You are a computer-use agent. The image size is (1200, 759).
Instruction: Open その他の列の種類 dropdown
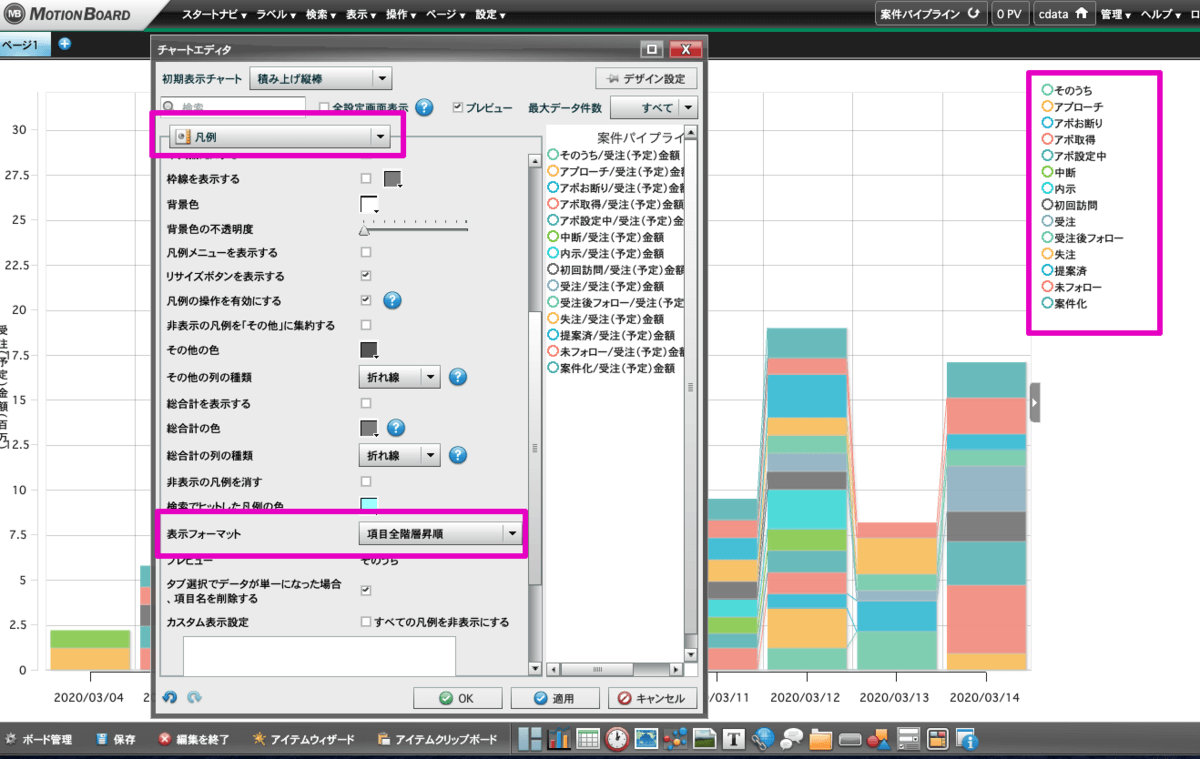pyautogui.click(x=399, y=377)
